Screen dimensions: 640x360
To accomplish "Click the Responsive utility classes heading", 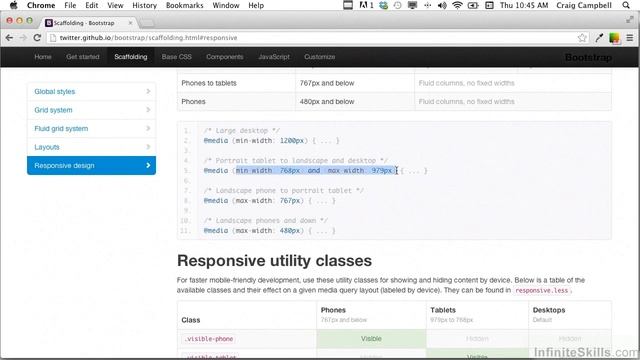I will point(274,261).
